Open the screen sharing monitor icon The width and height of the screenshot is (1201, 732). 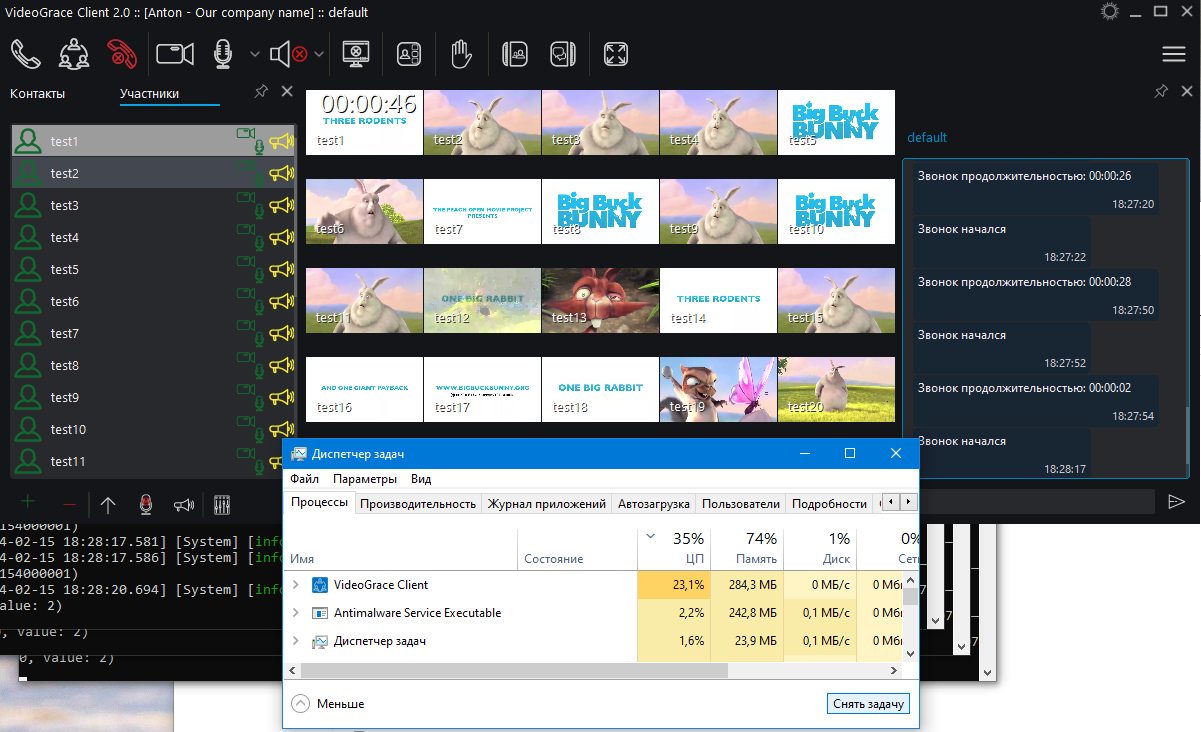(356, 53)
